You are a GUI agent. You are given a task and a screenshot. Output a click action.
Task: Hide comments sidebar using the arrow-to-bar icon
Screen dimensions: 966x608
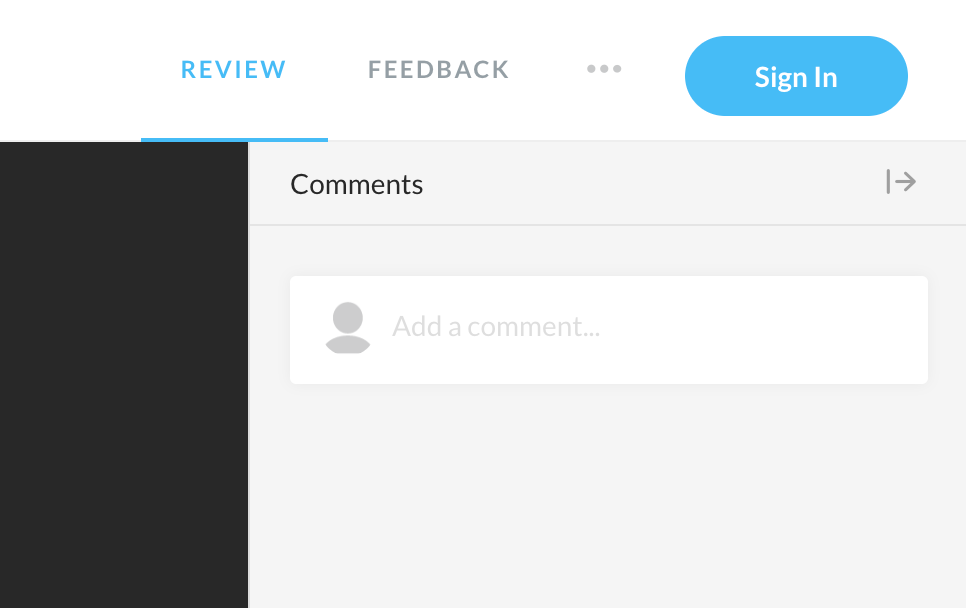coord(901,182)
